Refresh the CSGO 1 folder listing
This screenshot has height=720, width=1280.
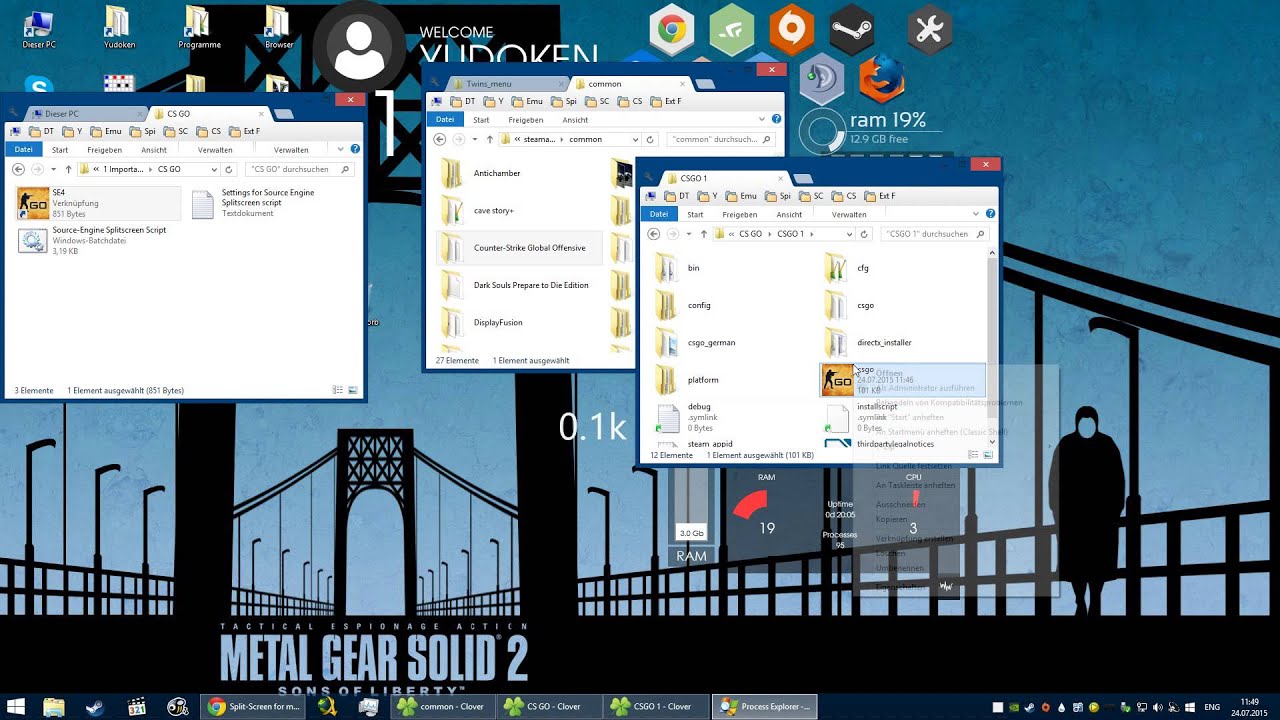pyautogui.click(x=863, y=234)
